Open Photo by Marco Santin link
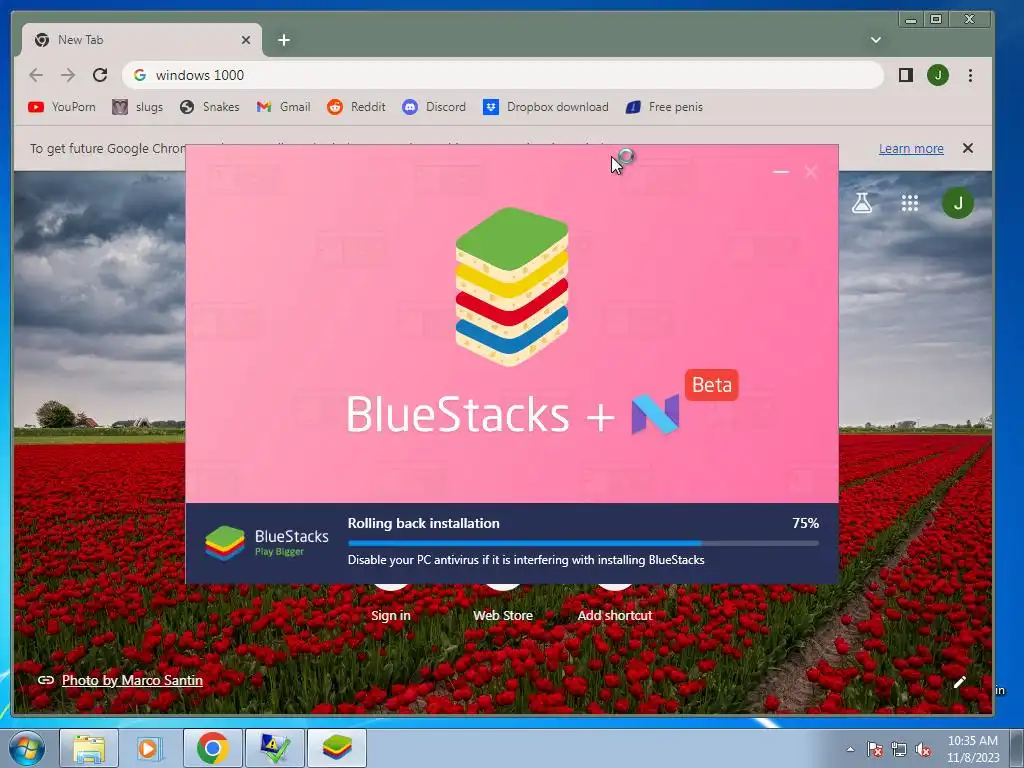The width and height of the screenshot is (1024, 768). click(x=132, y=680)
